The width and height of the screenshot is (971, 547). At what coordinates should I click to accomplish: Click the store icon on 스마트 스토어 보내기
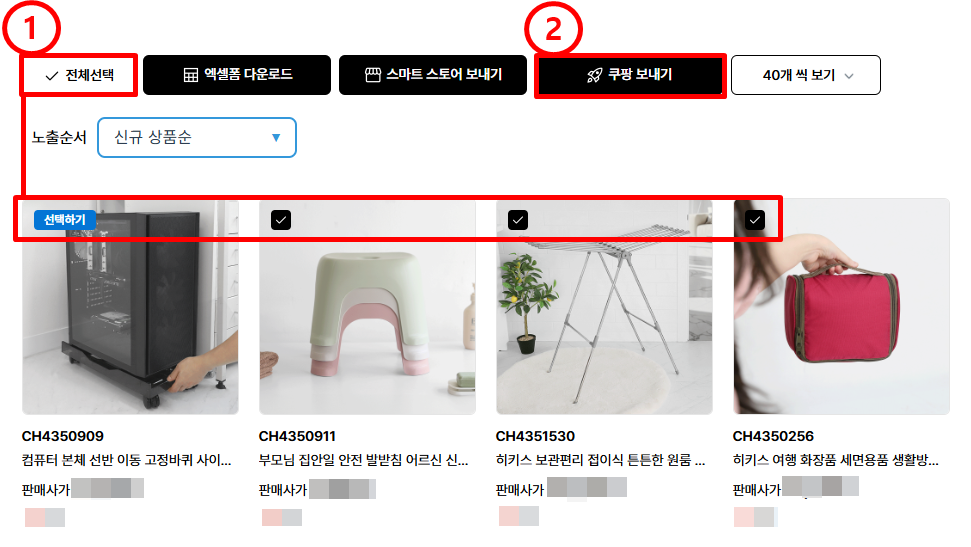[x=373, y=75]
